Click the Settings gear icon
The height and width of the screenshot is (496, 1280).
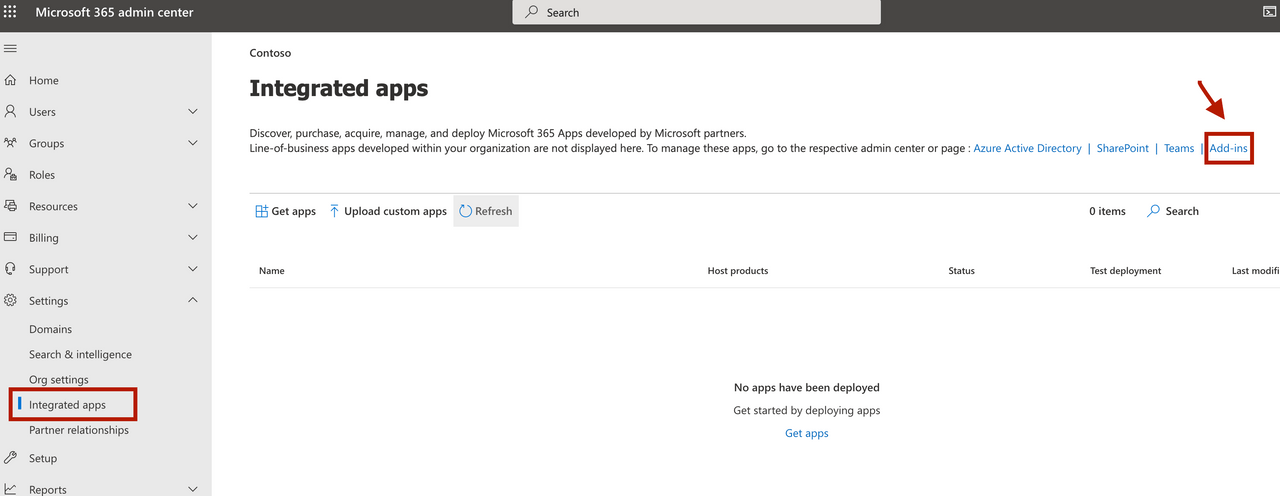[10, 300]
